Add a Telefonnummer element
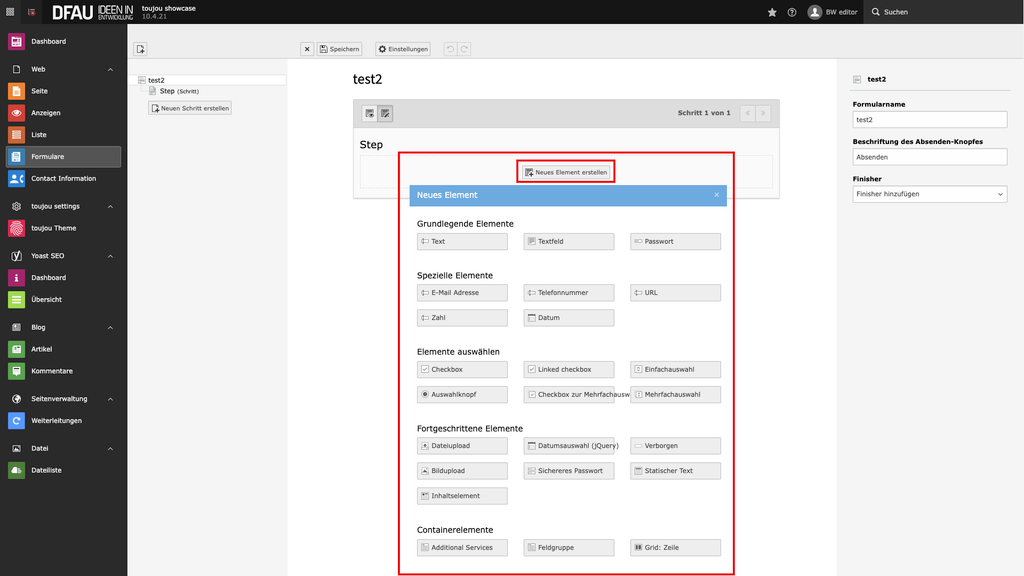 (569, 293)
